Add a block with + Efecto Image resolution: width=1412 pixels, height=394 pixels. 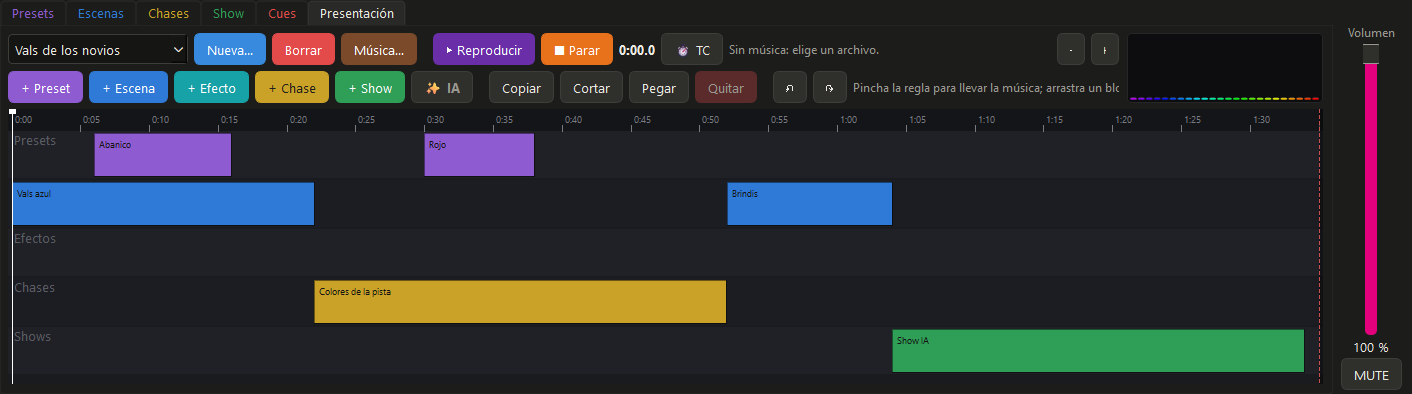click(x=211, y=88)
